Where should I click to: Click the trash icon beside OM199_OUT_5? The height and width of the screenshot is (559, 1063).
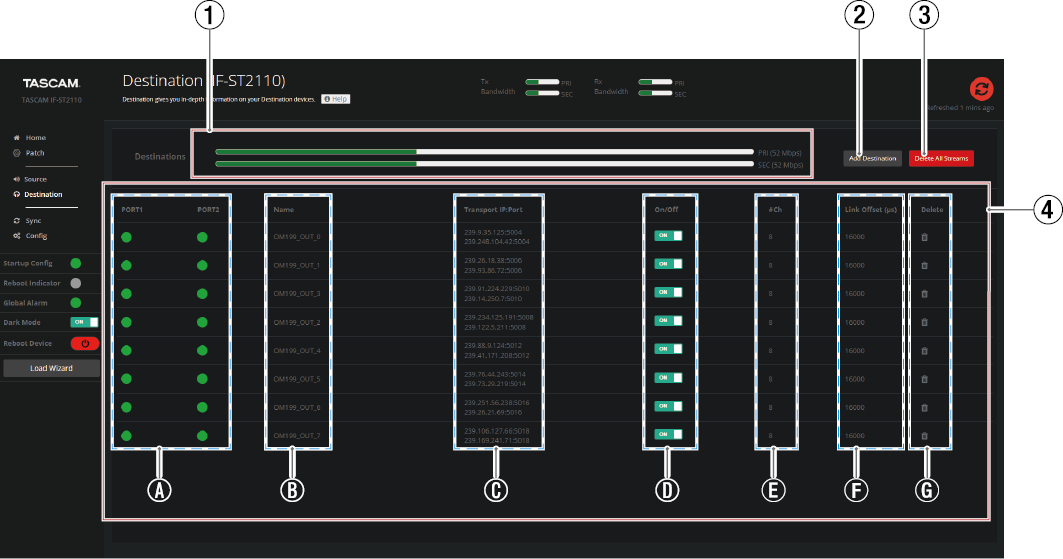pyautogui.click(x=924, y=379)
